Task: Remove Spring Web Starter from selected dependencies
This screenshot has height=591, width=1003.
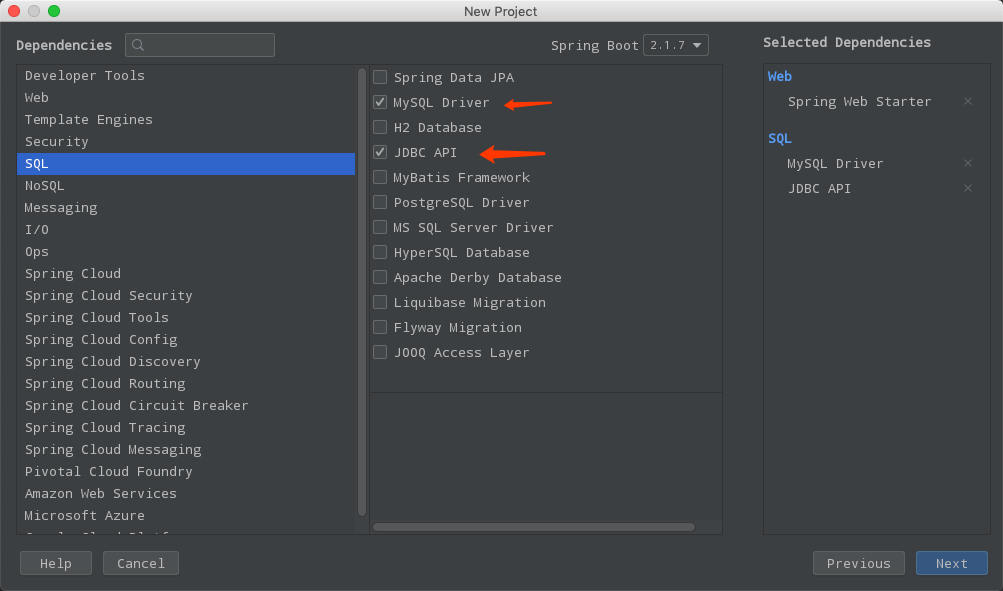Action: pos(968,101)
